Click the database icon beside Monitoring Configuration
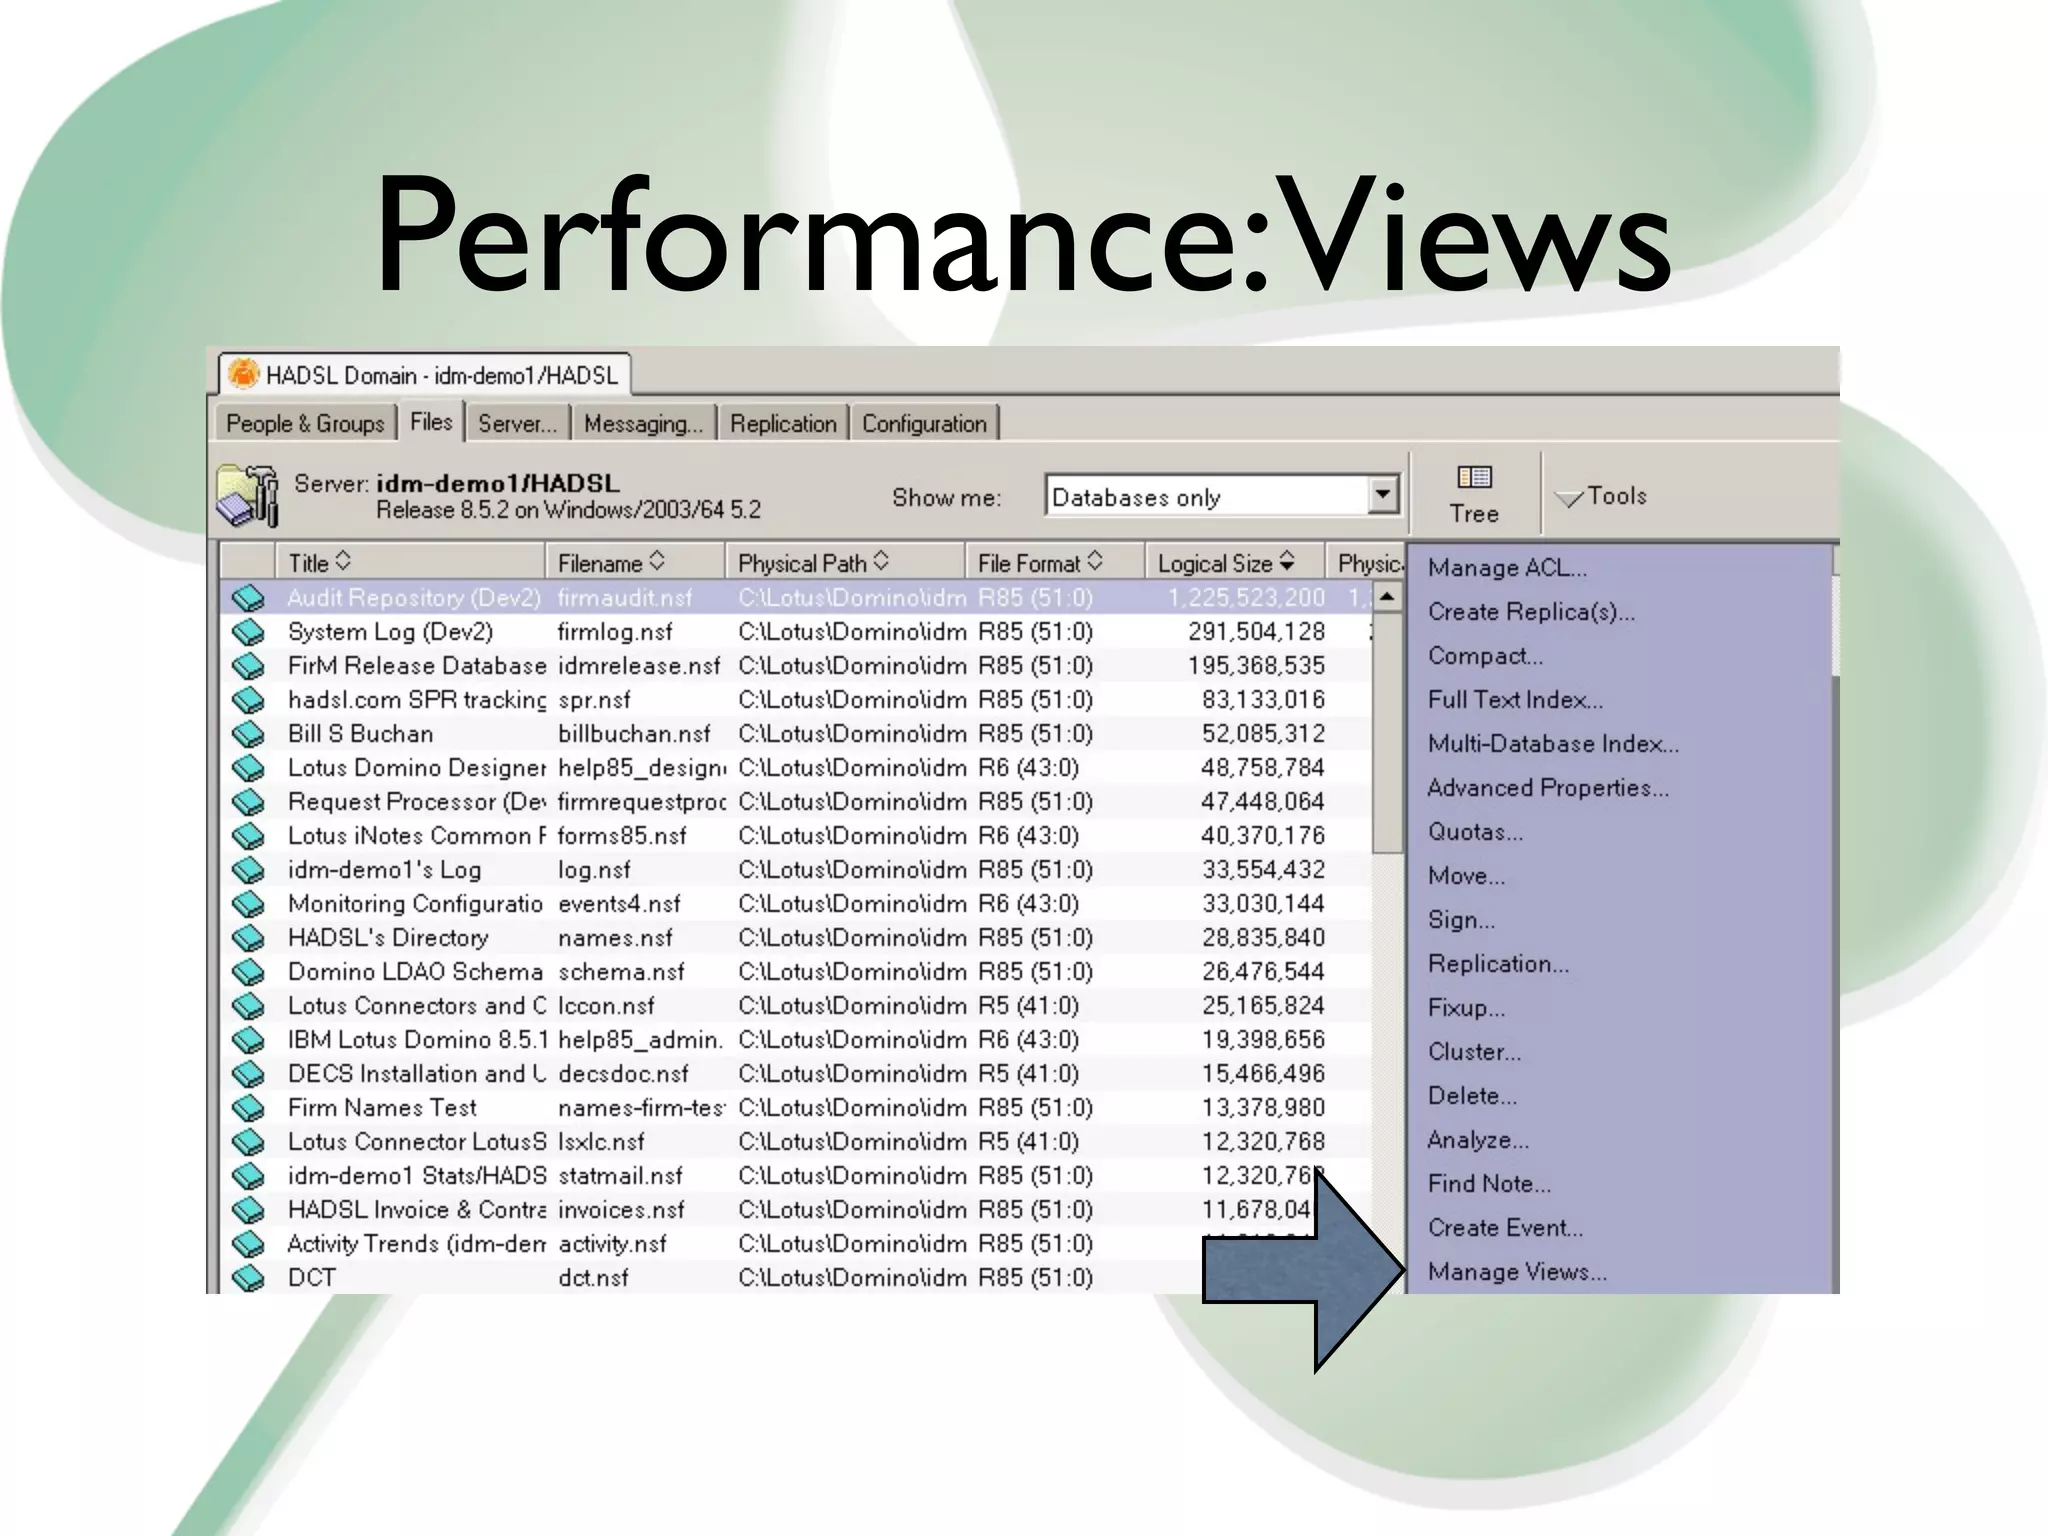The height and width of the screenshot is (1536, 2048). 248,904
